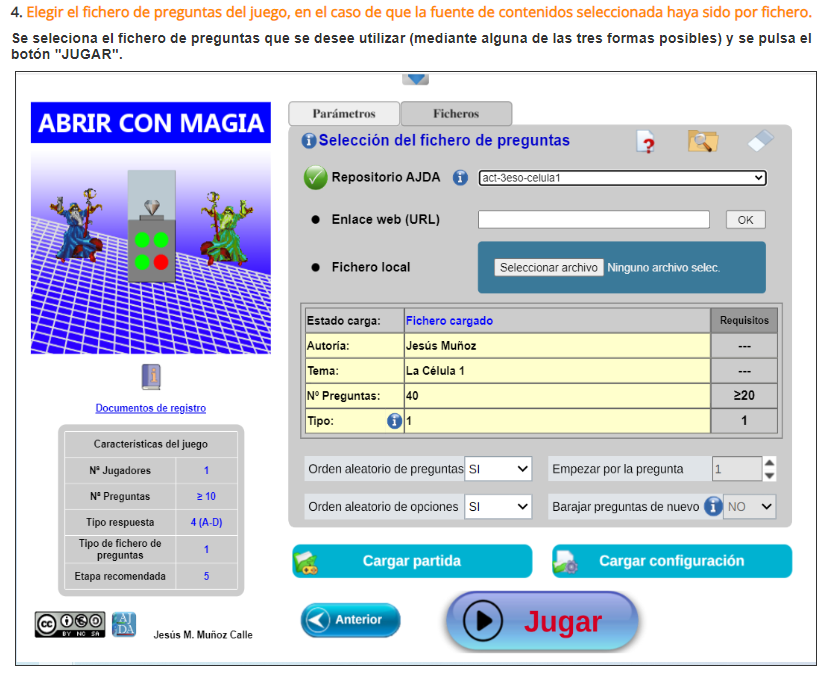
Task: Open the act-3eso-celula1 repository dropdown
Action: [622, 178]
